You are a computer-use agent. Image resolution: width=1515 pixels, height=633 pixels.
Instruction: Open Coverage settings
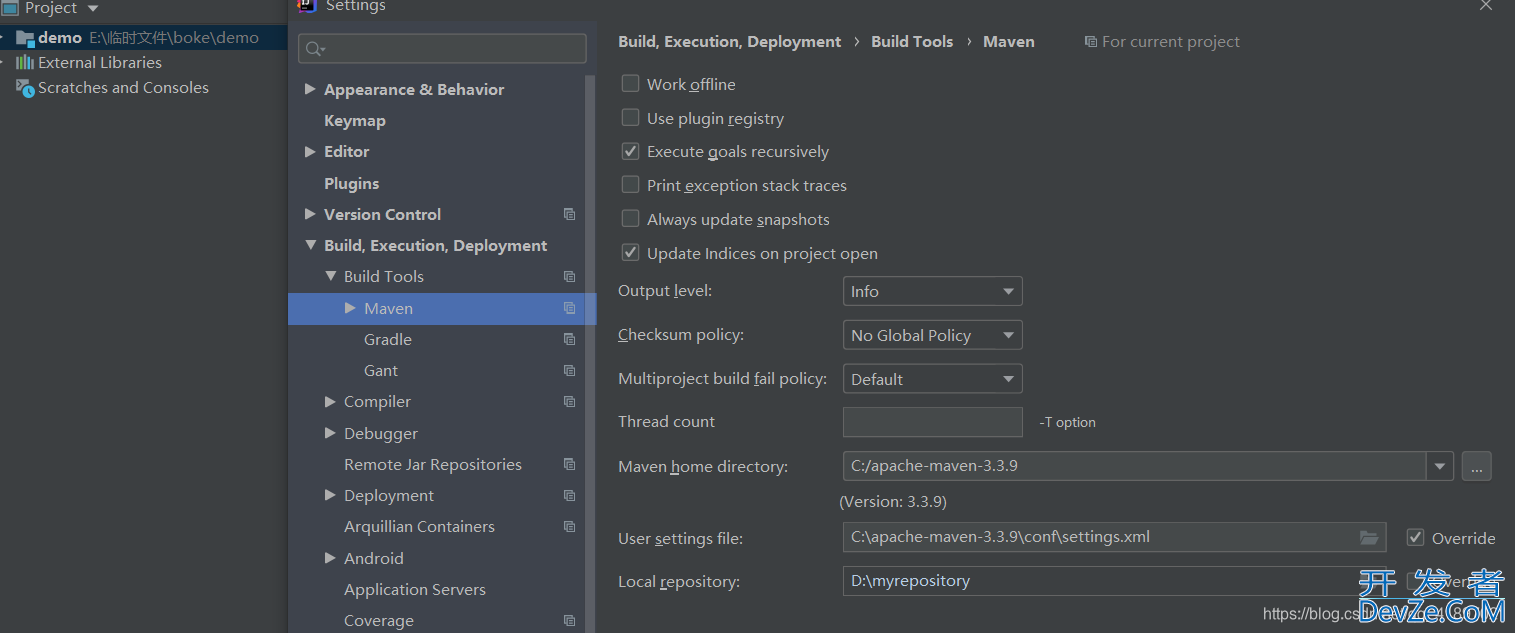[x=379, y=620]
